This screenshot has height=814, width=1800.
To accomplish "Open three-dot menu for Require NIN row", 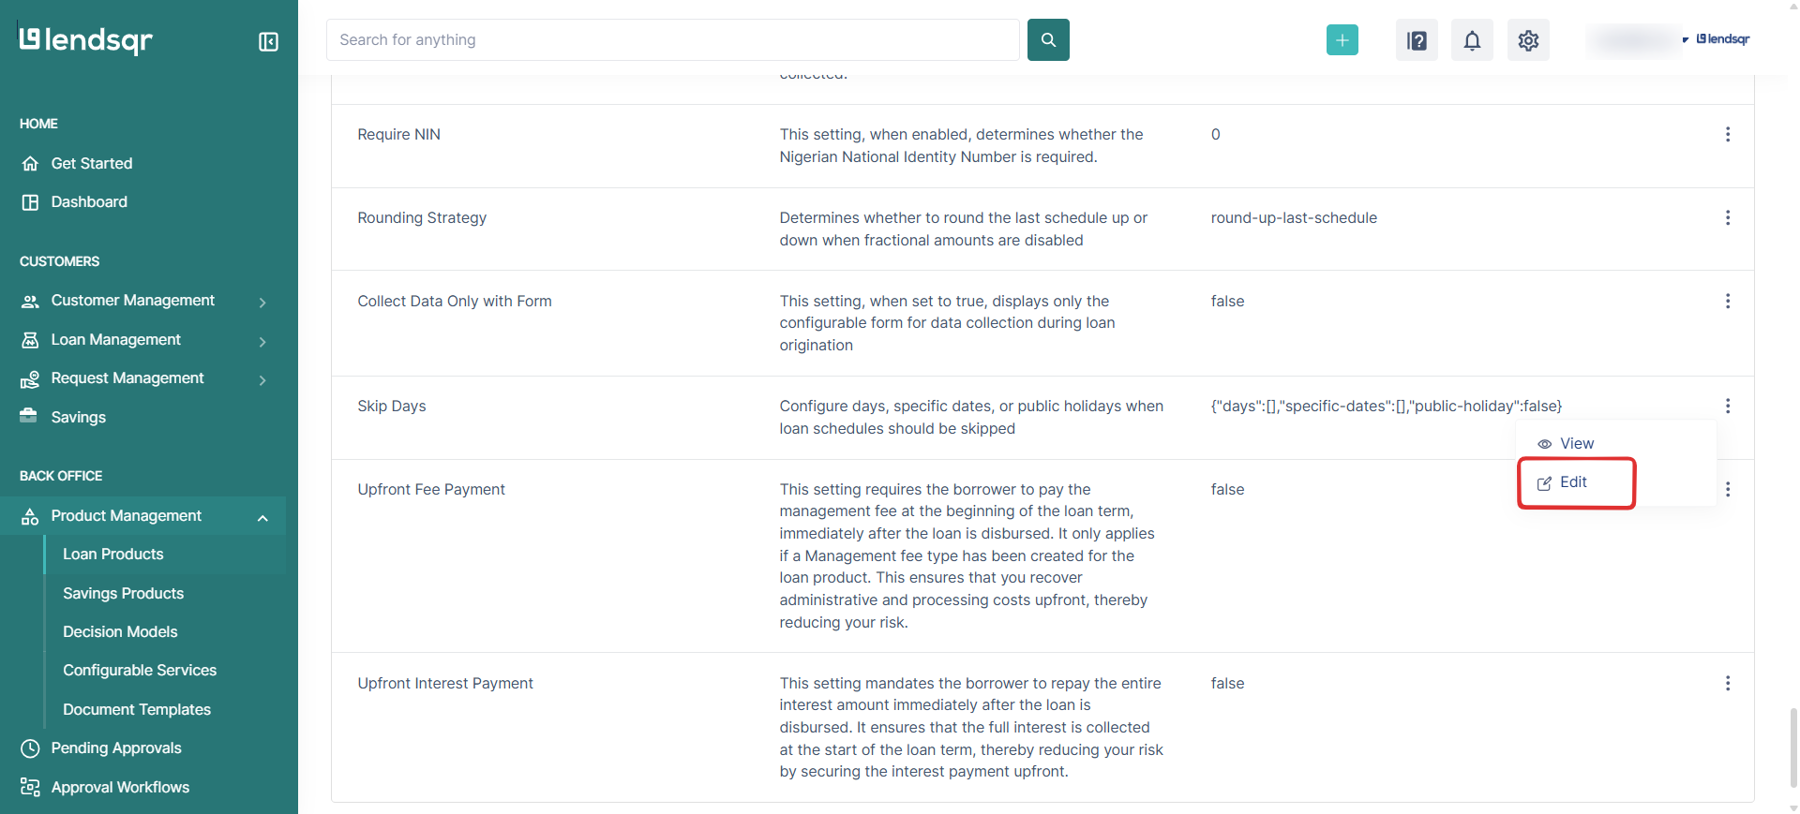I will 1727,134.
